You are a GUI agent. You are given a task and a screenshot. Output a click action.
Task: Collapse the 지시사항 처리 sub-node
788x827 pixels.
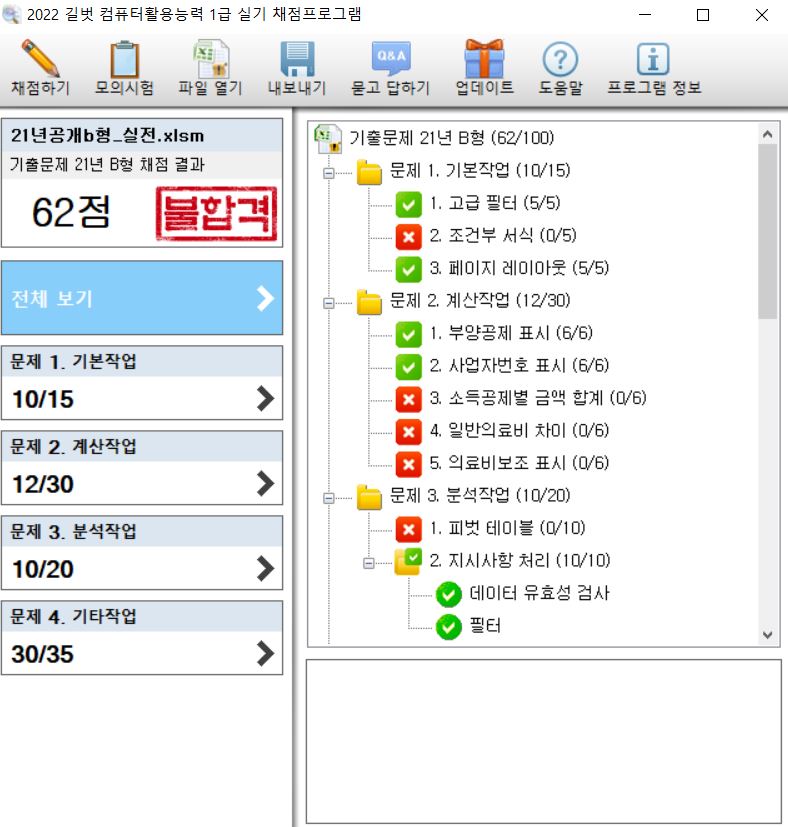point(369,562)
